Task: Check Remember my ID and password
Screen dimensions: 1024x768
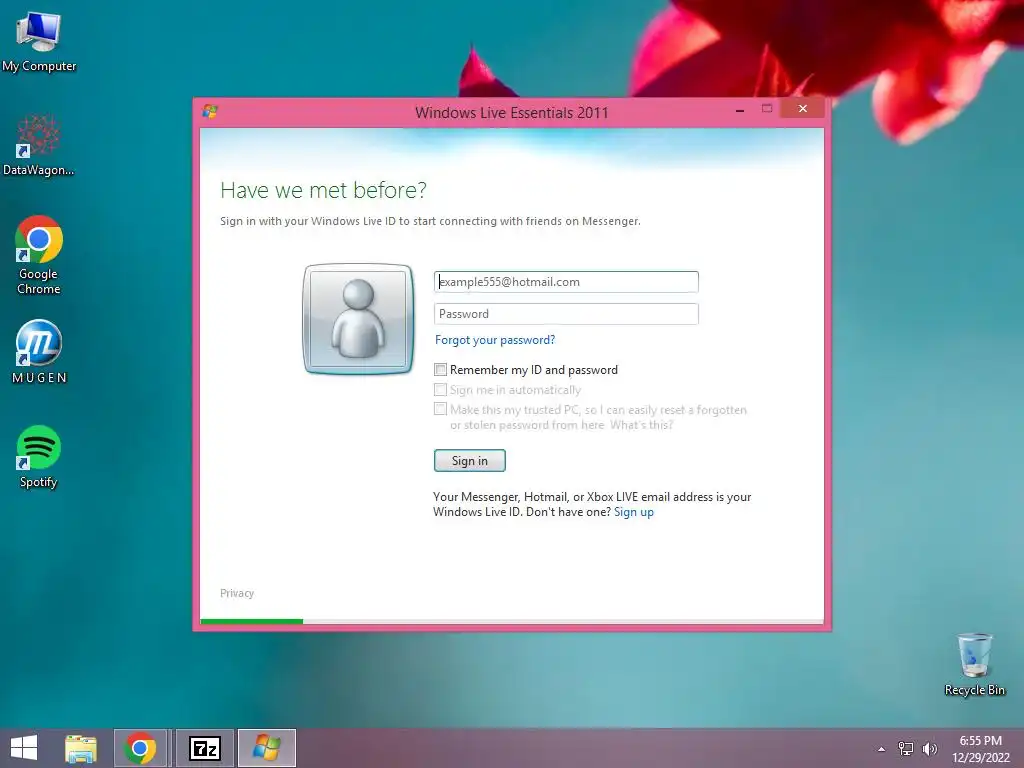Action: pyautogui.click(x=441, y=370)
